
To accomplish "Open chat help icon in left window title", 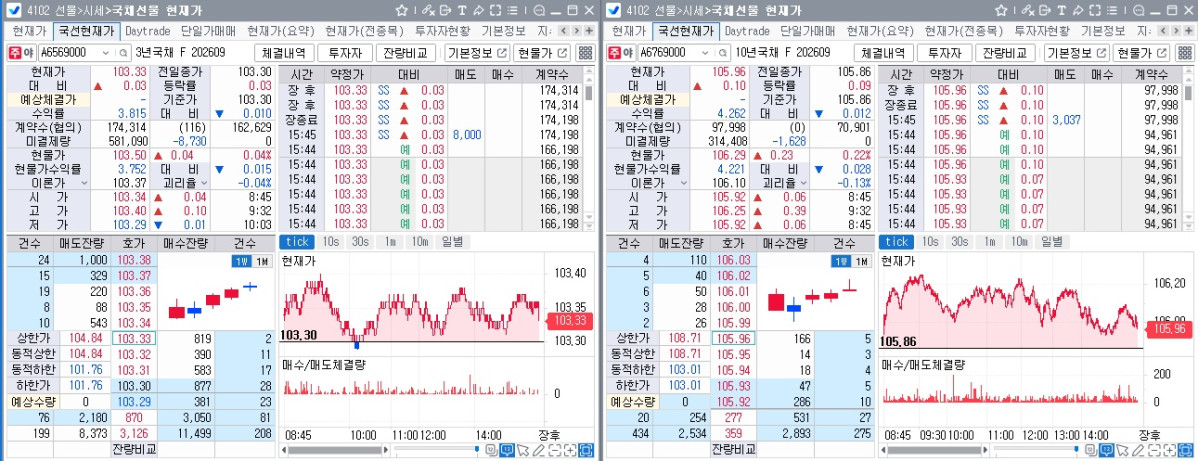I will [539, 11].
